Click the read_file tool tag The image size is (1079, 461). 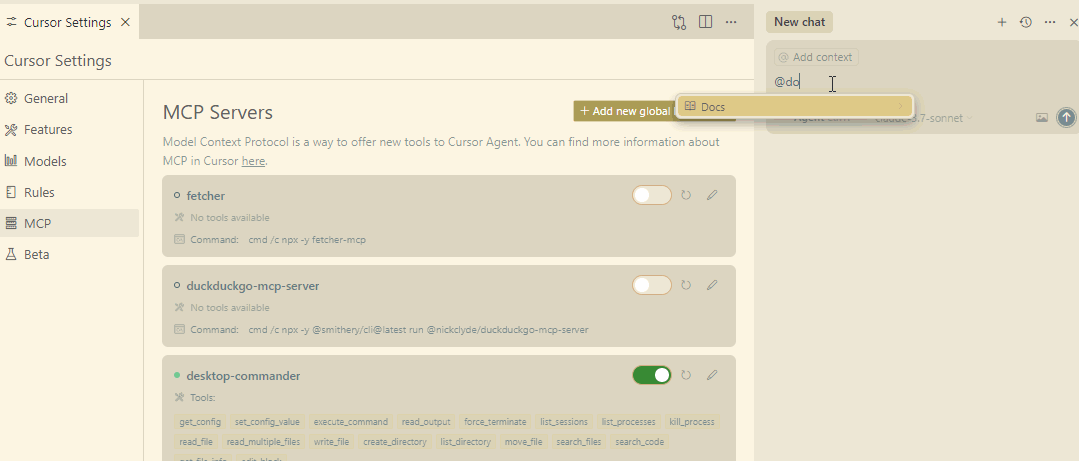(196, 442)
